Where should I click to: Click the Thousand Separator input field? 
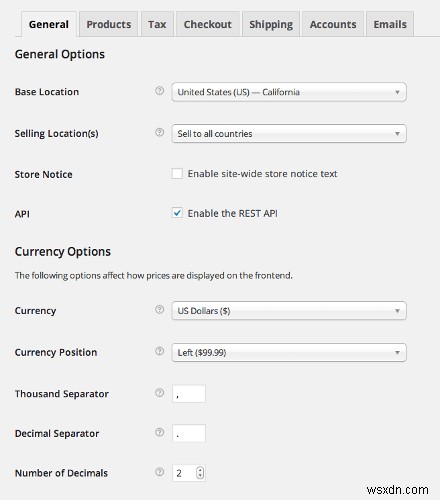click(189, 394)
